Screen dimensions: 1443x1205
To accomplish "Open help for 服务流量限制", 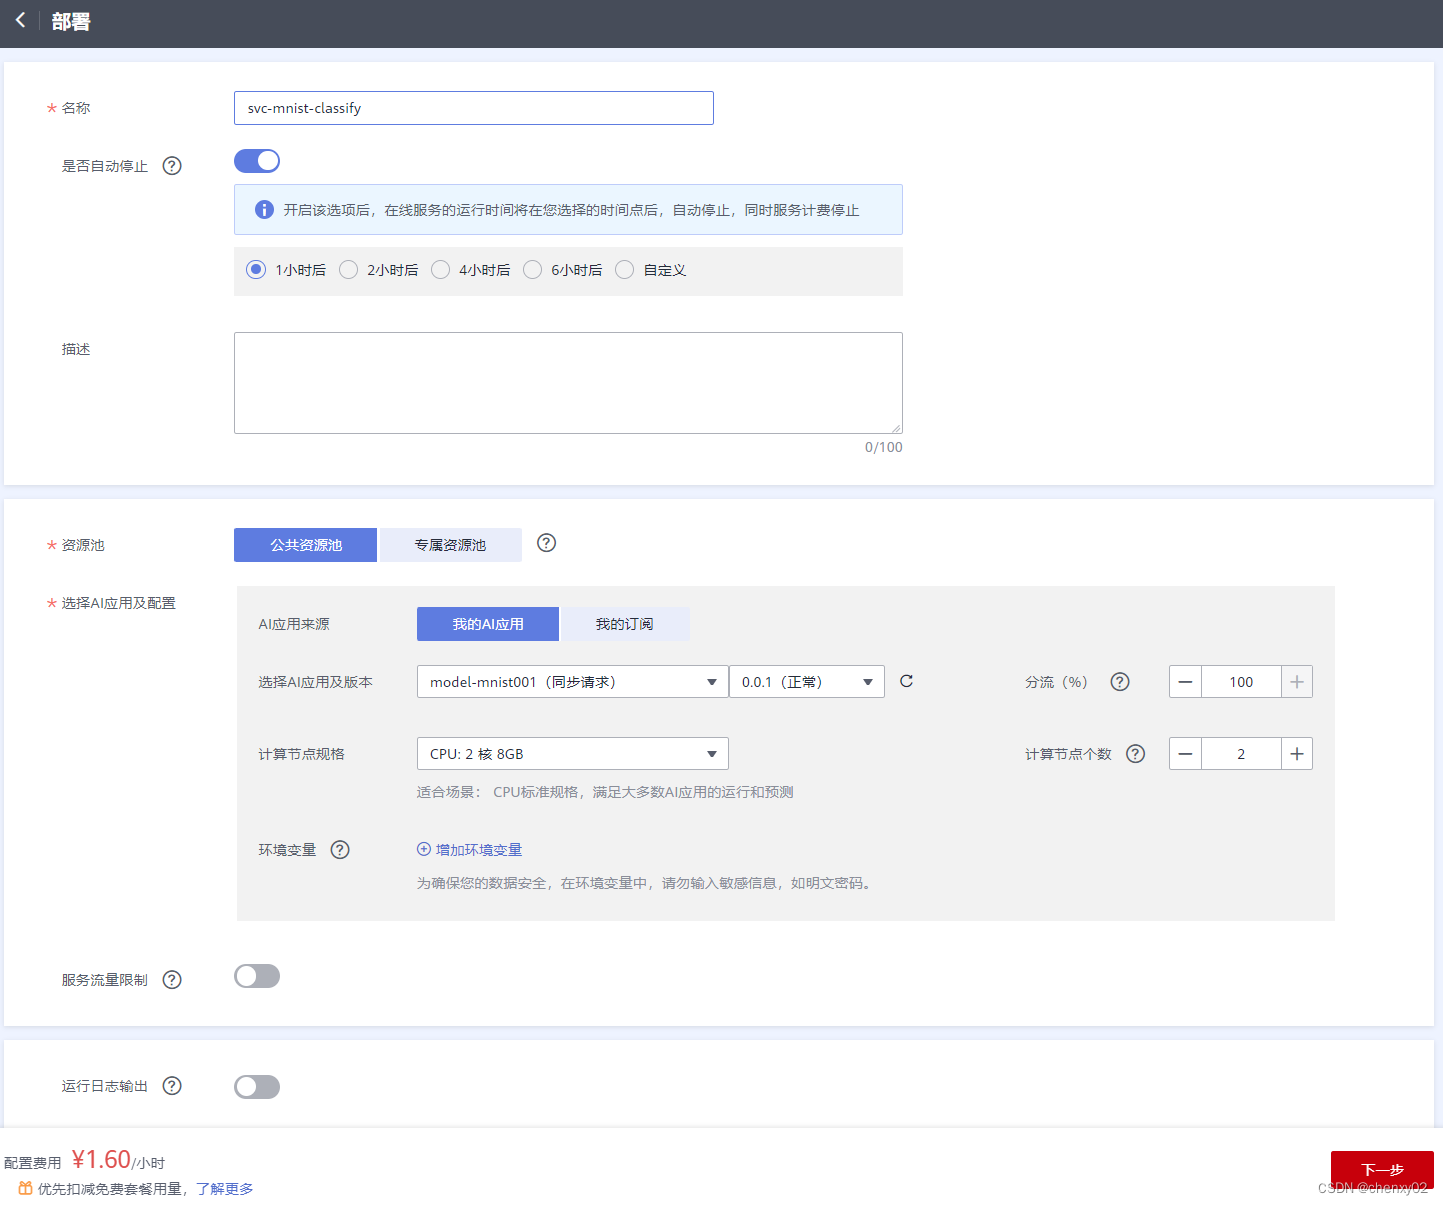I will point(172,980).
